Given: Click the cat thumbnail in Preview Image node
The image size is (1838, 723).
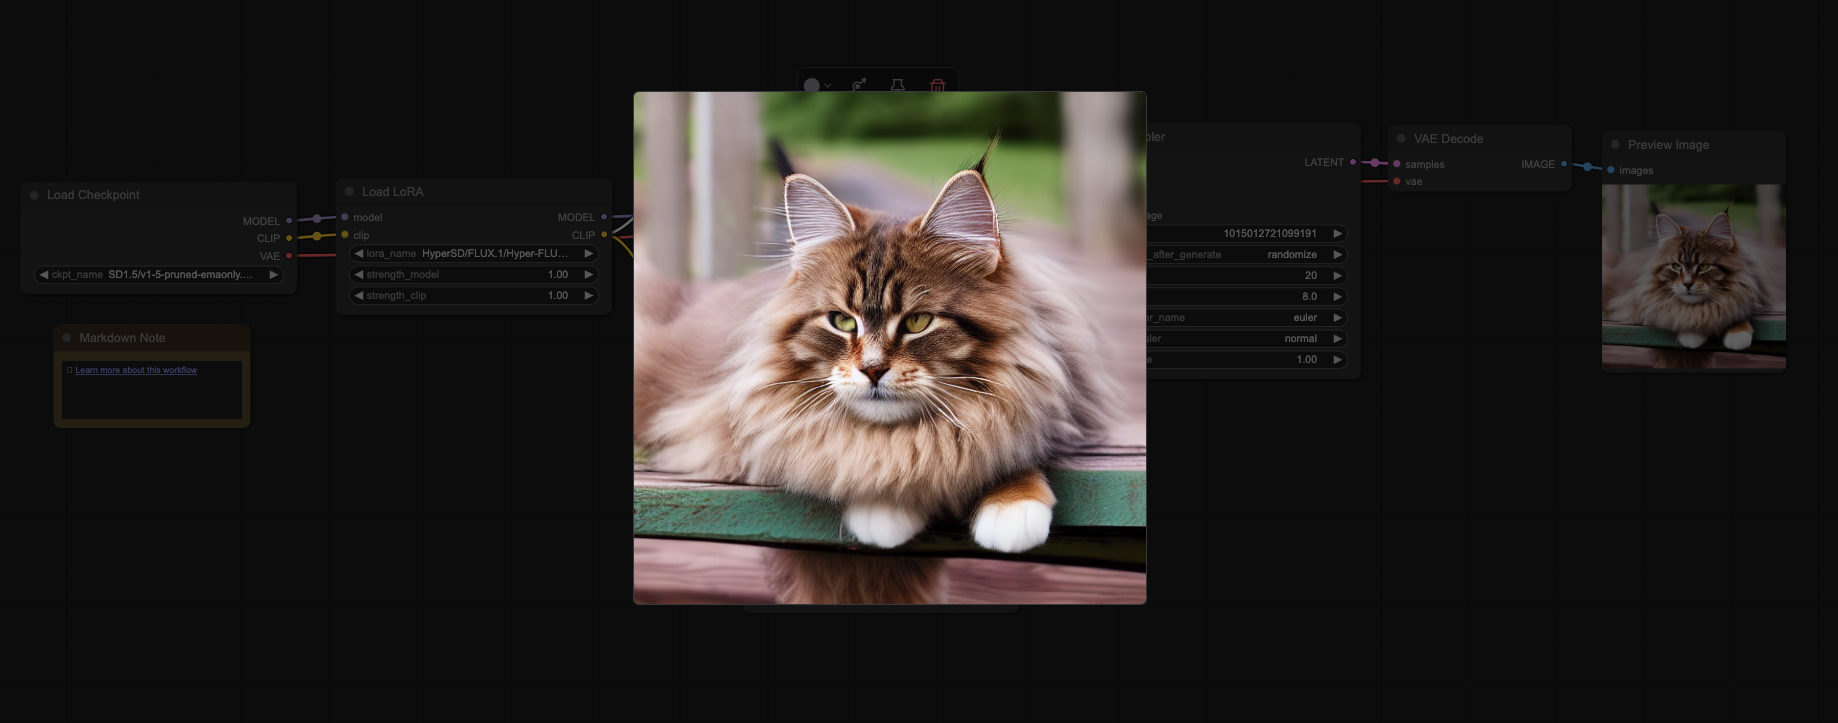Looking at the screenshot, I should (x=1694, y=277).
